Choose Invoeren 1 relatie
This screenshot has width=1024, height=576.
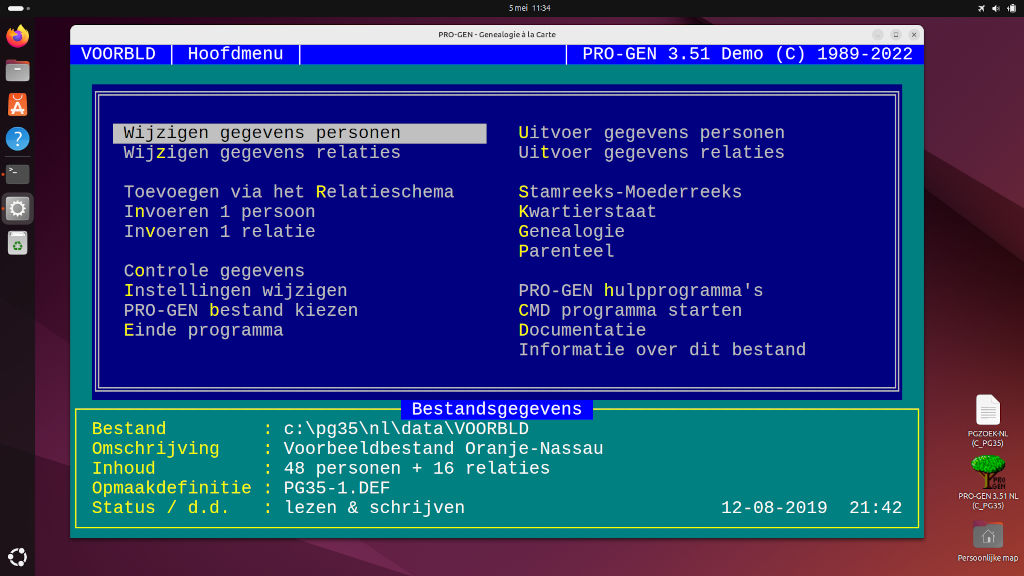(219, 231)
